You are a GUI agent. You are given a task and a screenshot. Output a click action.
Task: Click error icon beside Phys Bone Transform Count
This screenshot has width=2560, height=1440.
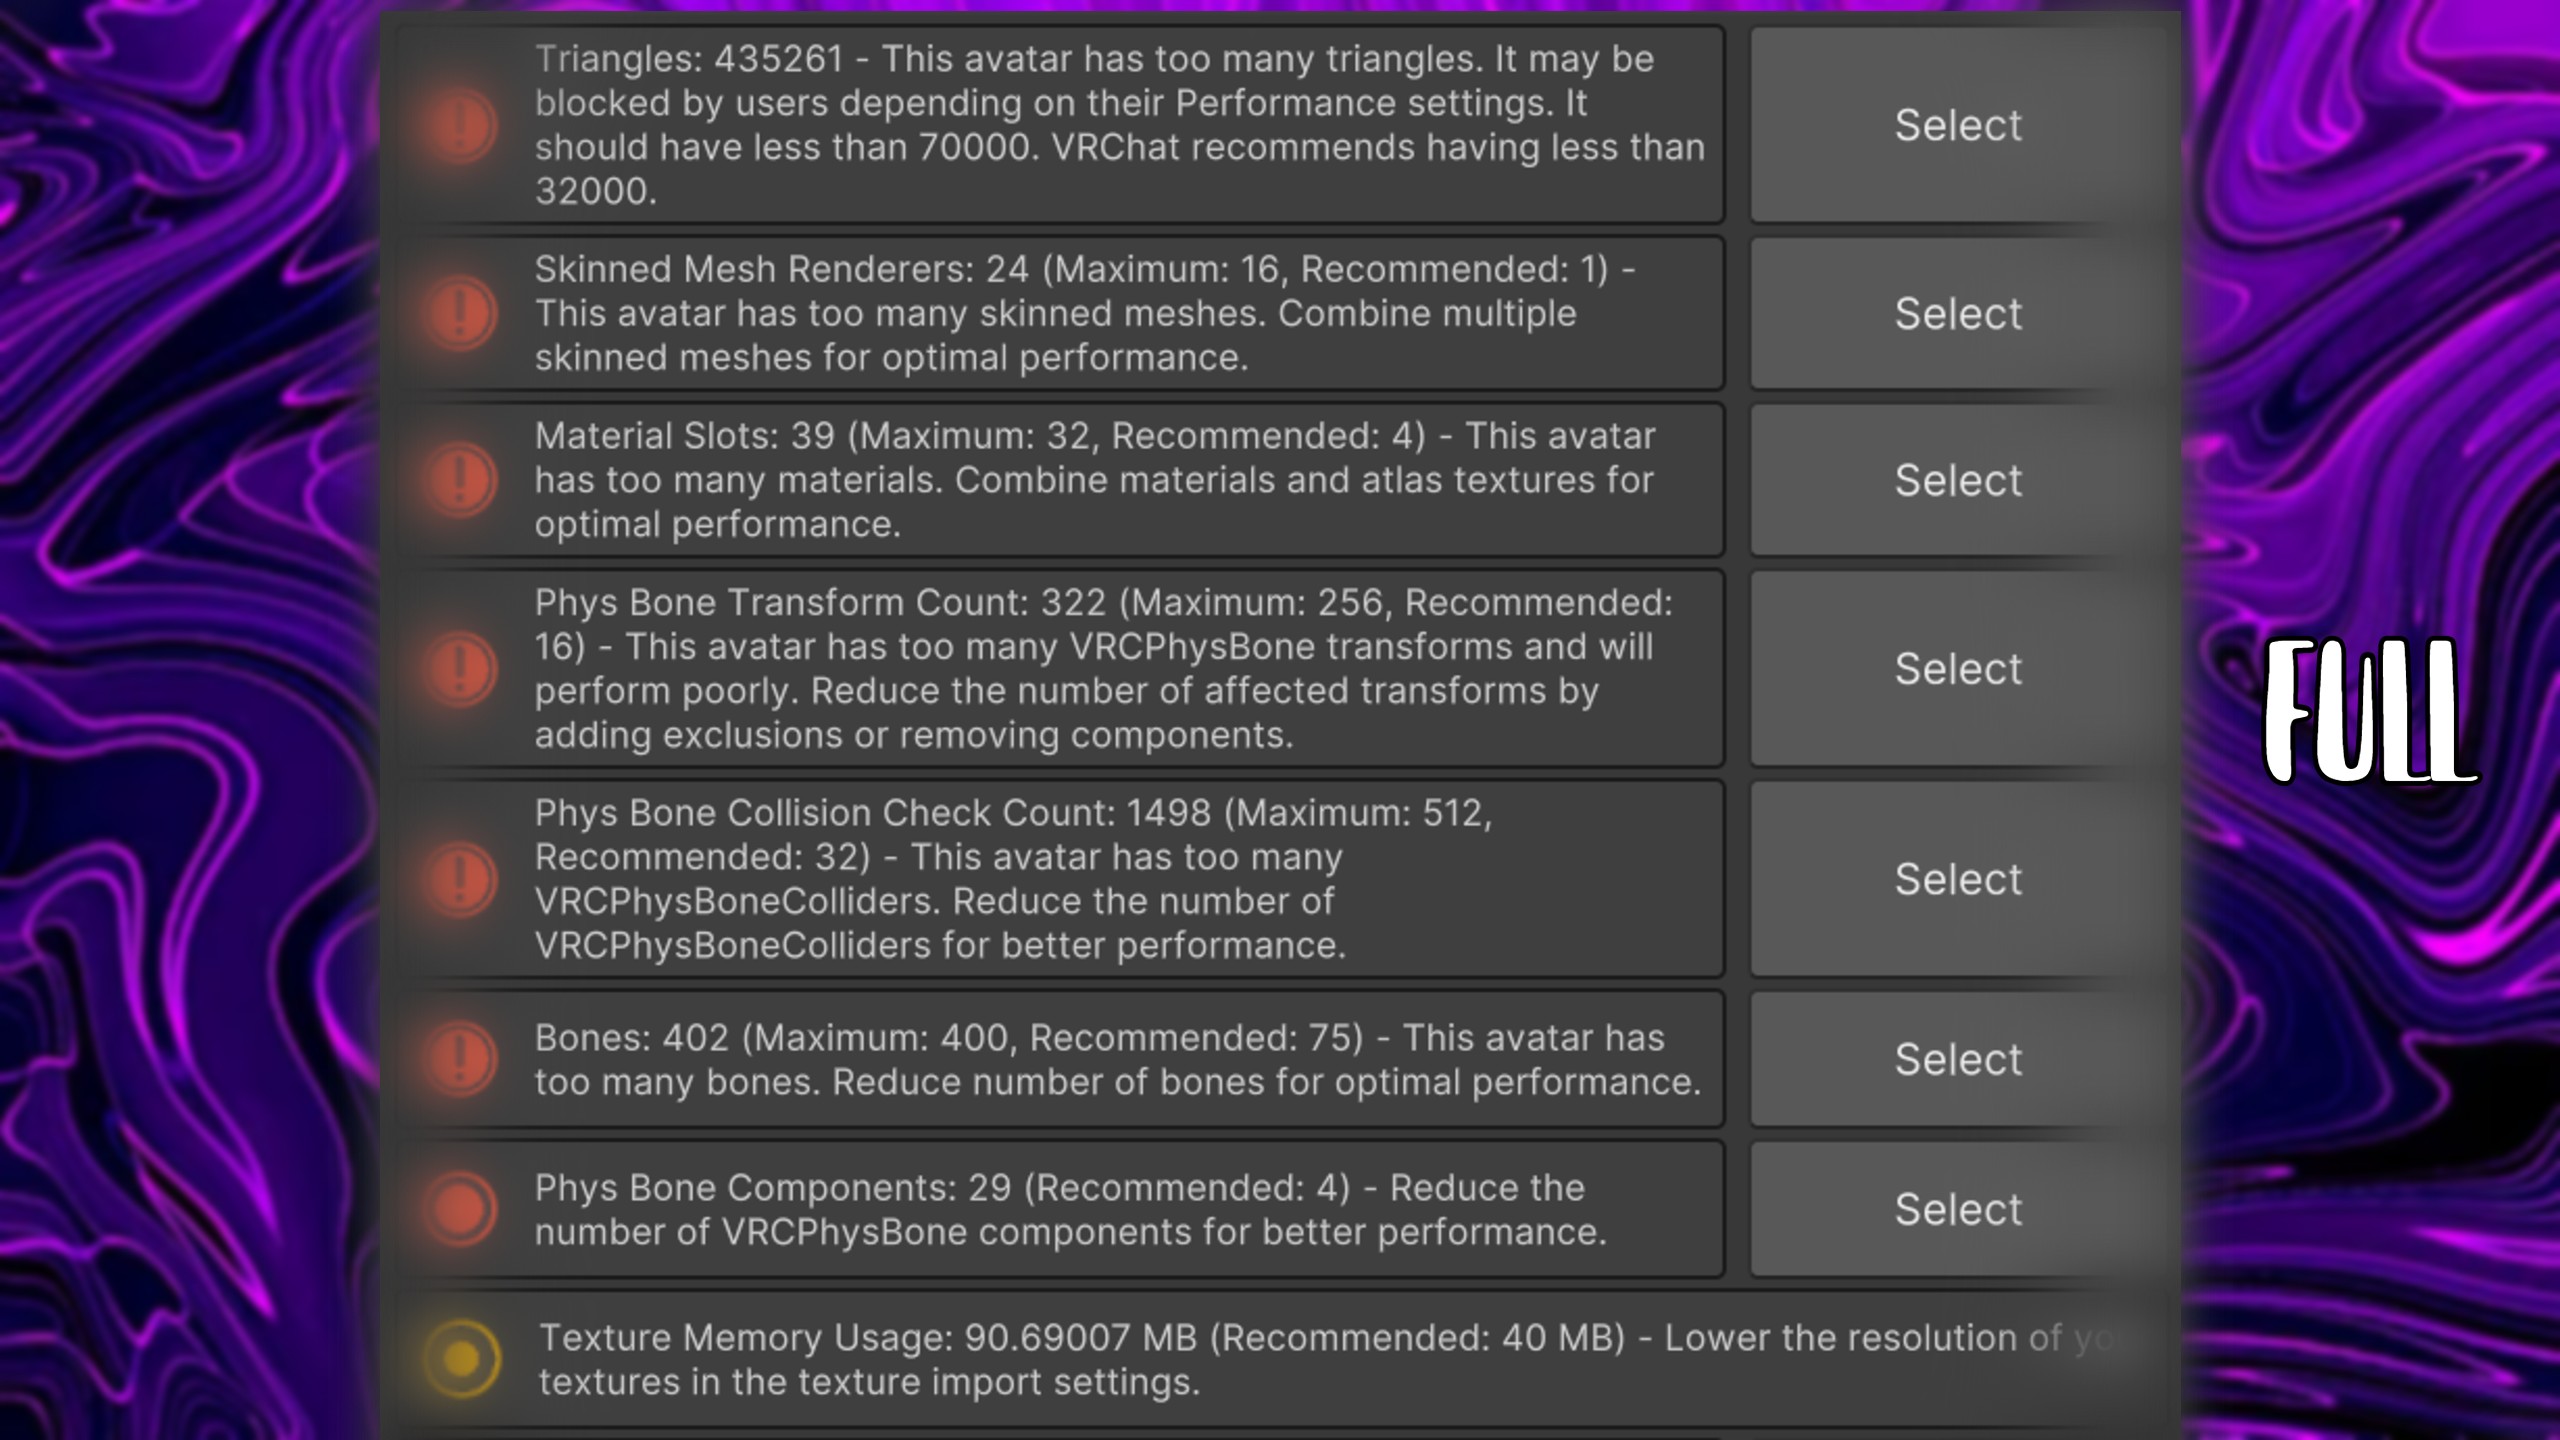tap(460, 668)
